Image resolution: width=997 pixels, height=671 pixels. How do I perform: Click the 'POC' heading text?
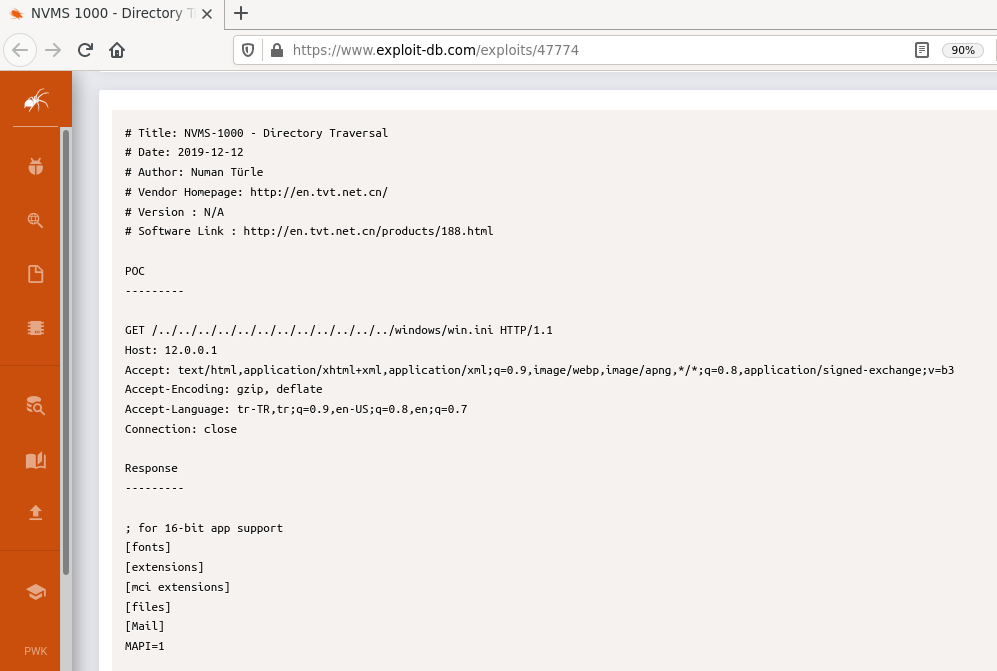point(135,271)
